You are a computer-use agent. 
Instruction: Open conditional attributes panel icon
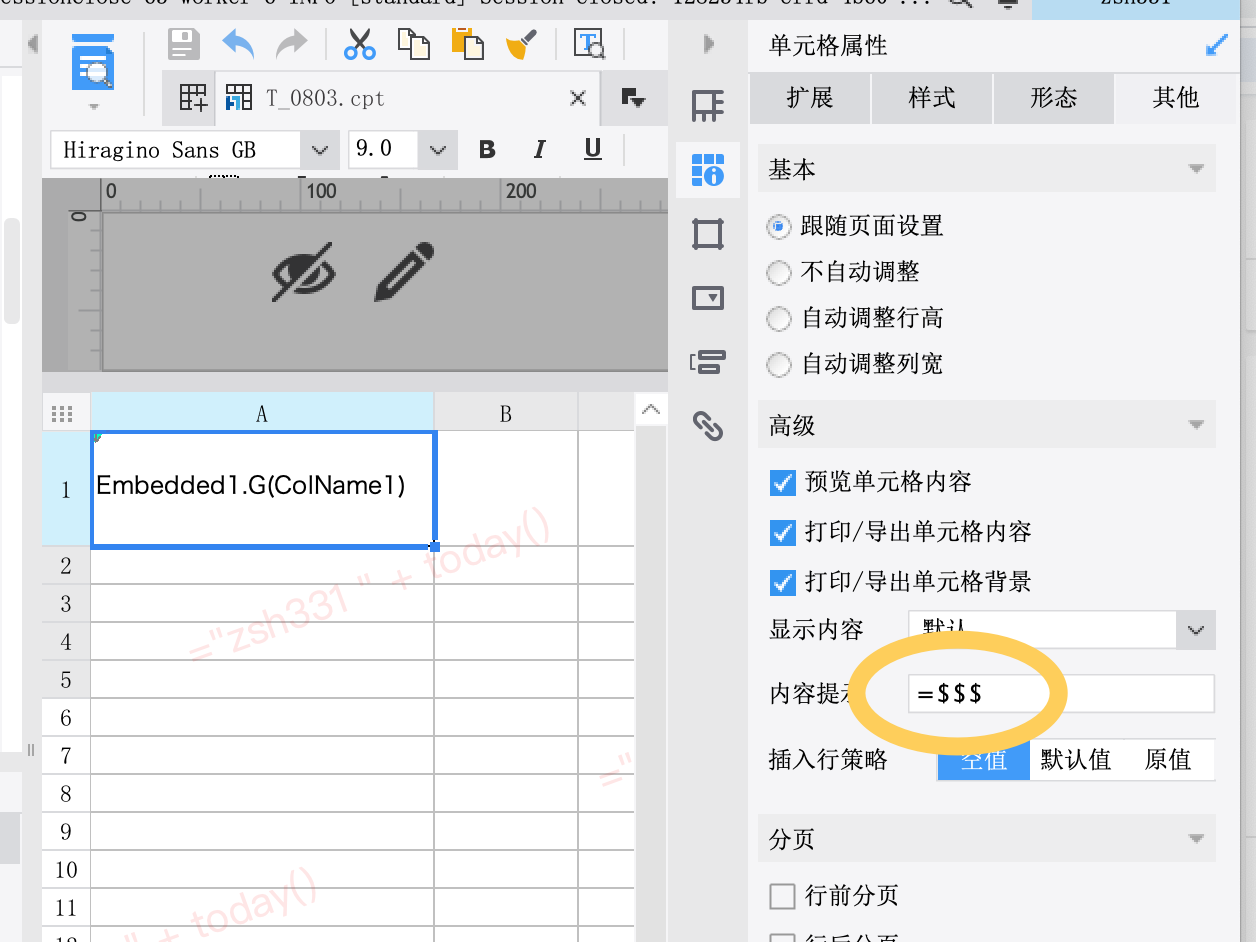point(708,362)
